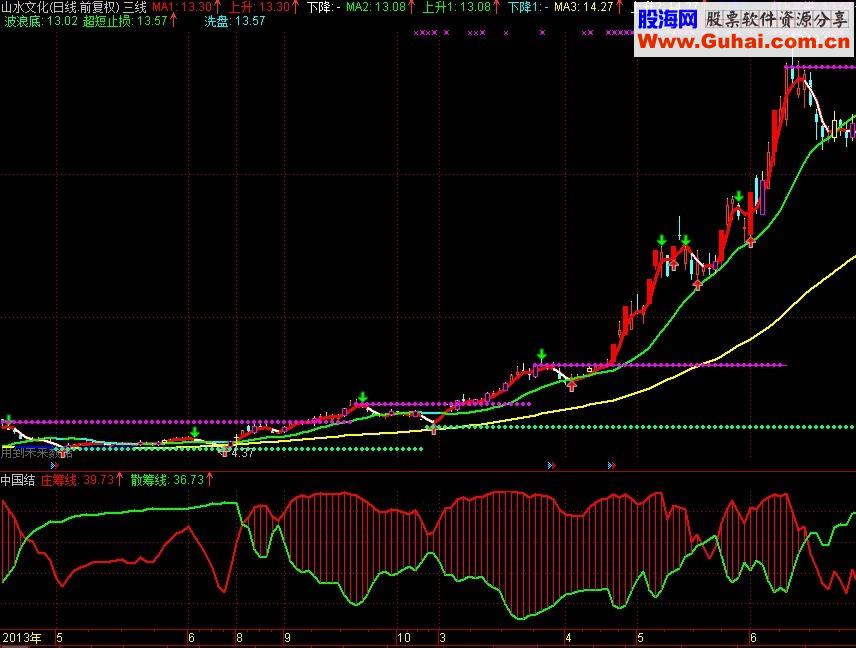Select month 3 on the time axis
The image size is (856, 648).
pyautogui.click(x=443, y=638)
